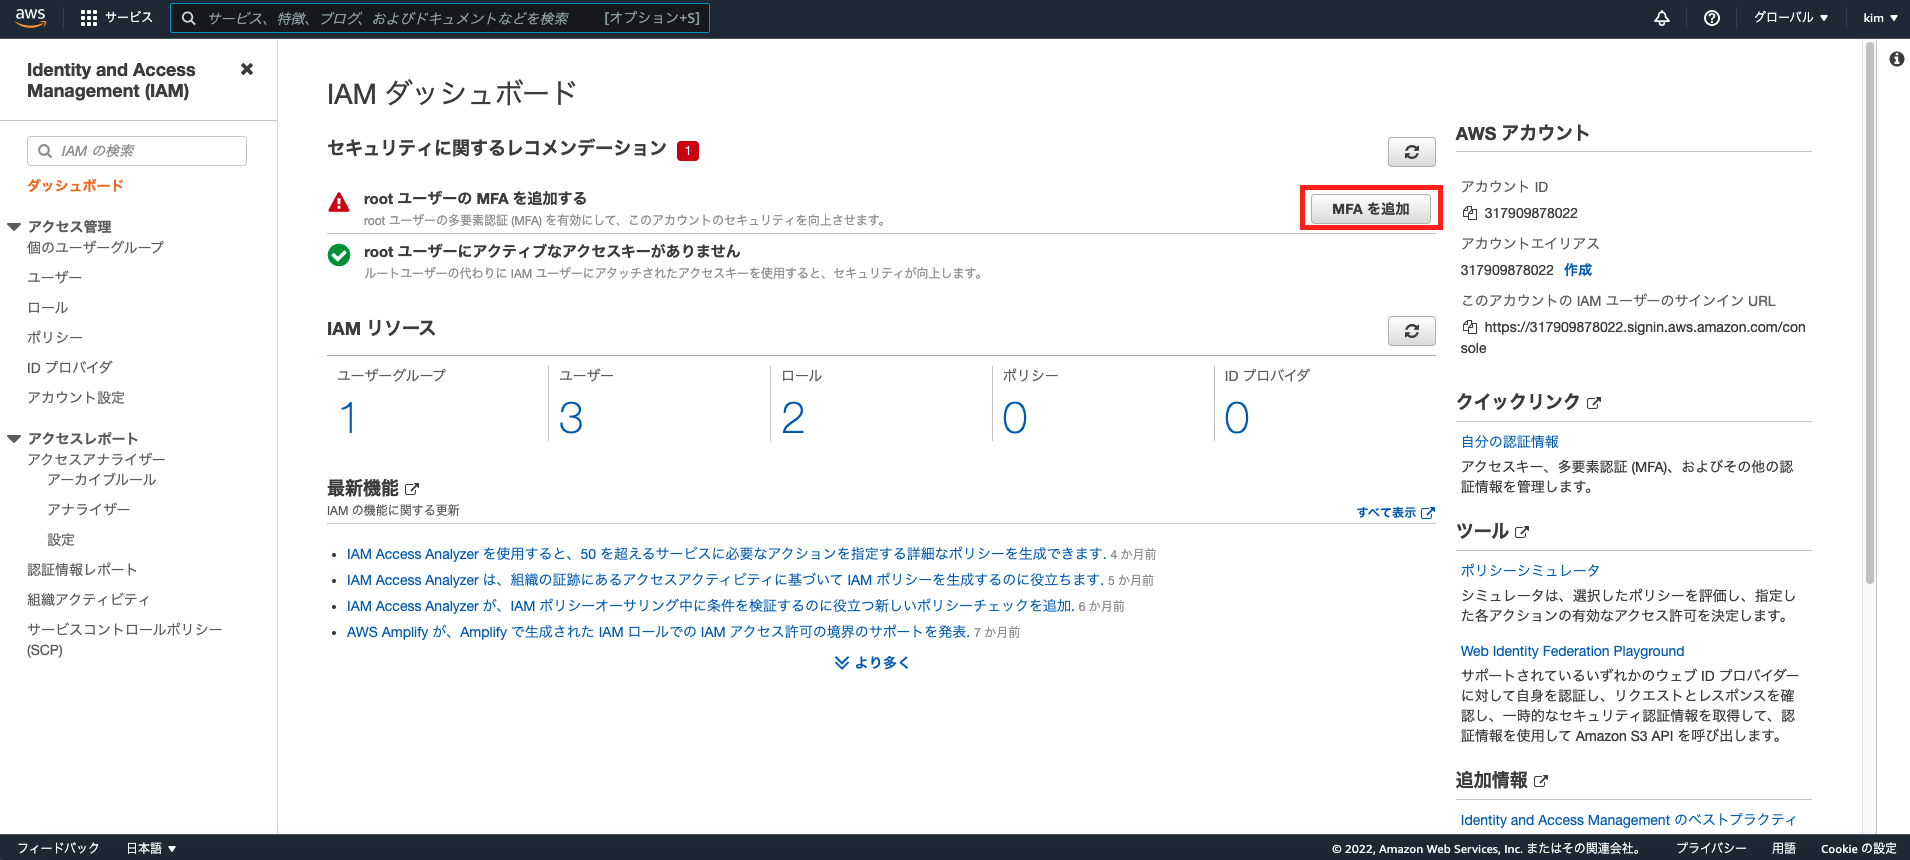Click フィードバック in the footer
This screenshot has width=1910, height=860.
[x=58, y=848]
